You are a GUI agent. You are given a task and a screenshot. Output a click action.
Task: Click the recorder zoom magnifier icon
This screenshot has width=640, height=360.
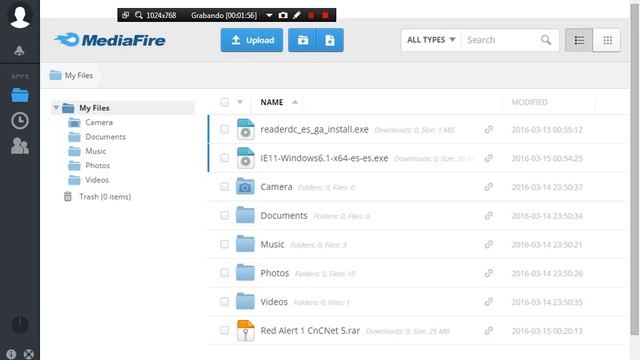(139, 16)
